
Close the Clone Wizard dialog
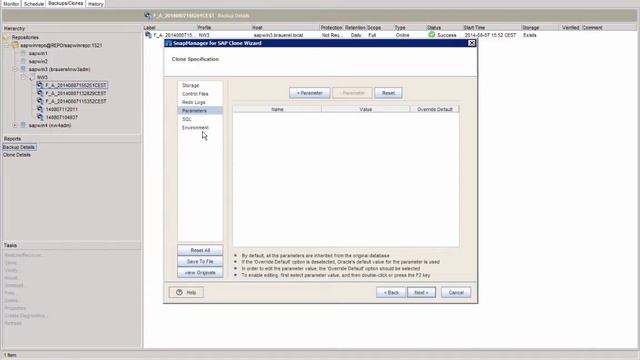[x=471, y=43]
